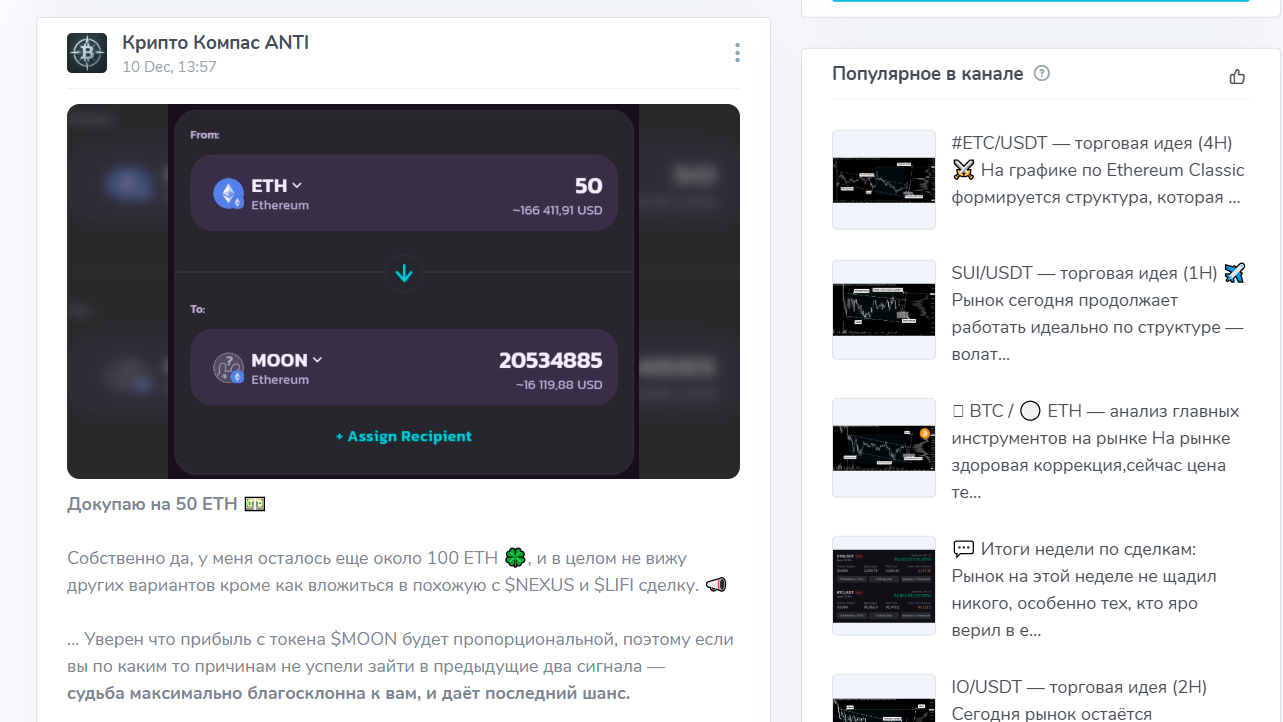Open the IO/USDT trading idea post
This screenshot has height=722, width=1283.
click(x=1078, y=688)
